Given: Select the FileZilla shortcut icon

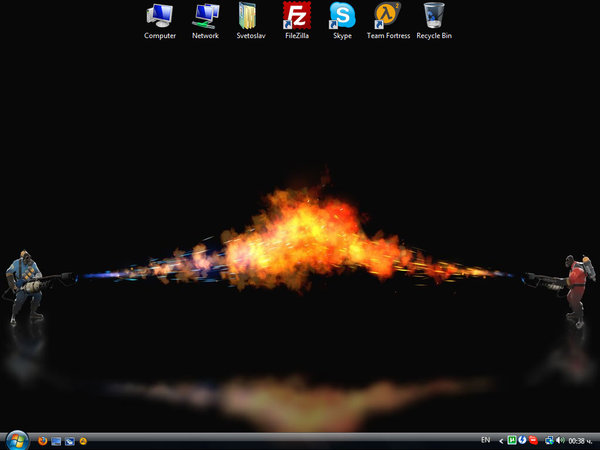Looking at the screenshot, I should tap(297, 21).
